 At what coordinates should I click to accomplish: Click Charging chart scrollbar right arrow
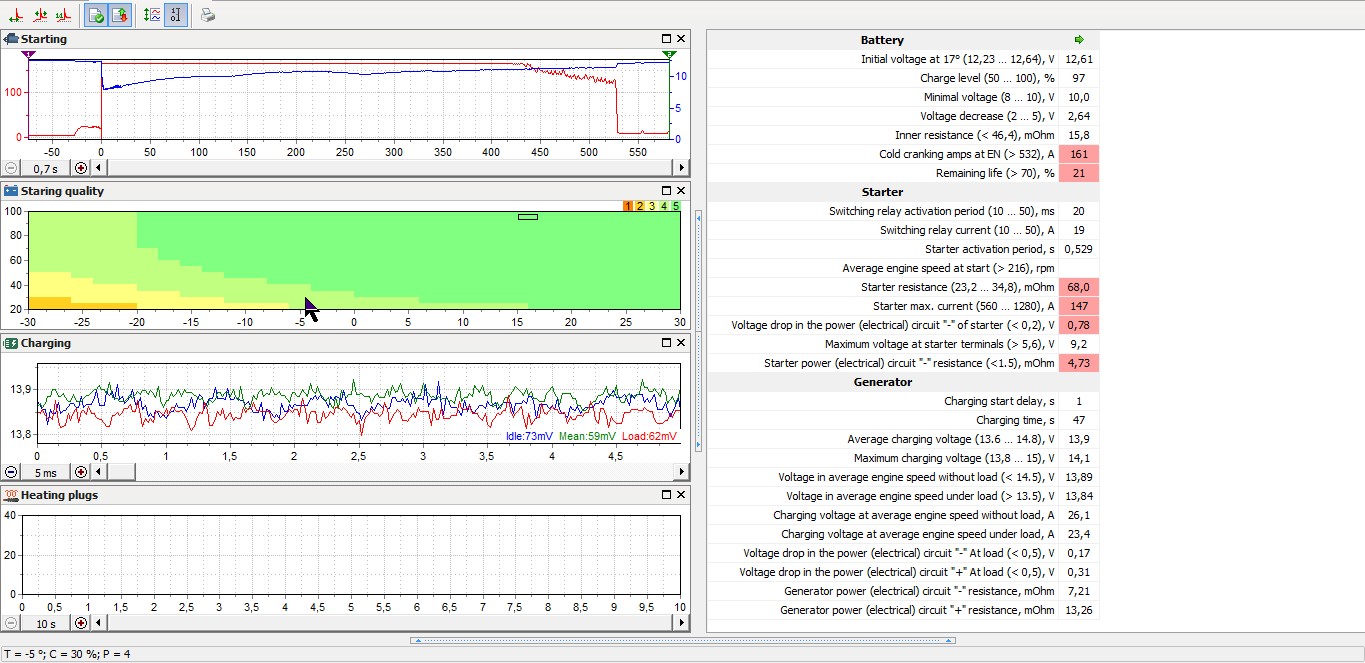pos(682,472)
